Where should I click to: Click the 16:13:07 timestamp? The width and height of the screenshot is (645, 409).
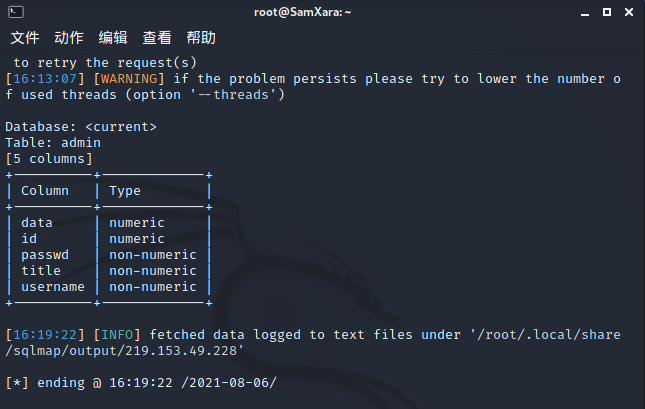(x=45, y=79)
